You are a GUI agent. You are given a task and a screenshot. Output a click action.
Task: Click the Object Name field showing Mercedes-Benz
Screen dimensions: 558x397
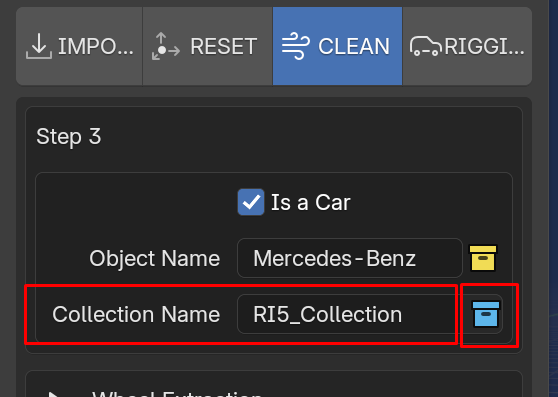pos(350,258)
